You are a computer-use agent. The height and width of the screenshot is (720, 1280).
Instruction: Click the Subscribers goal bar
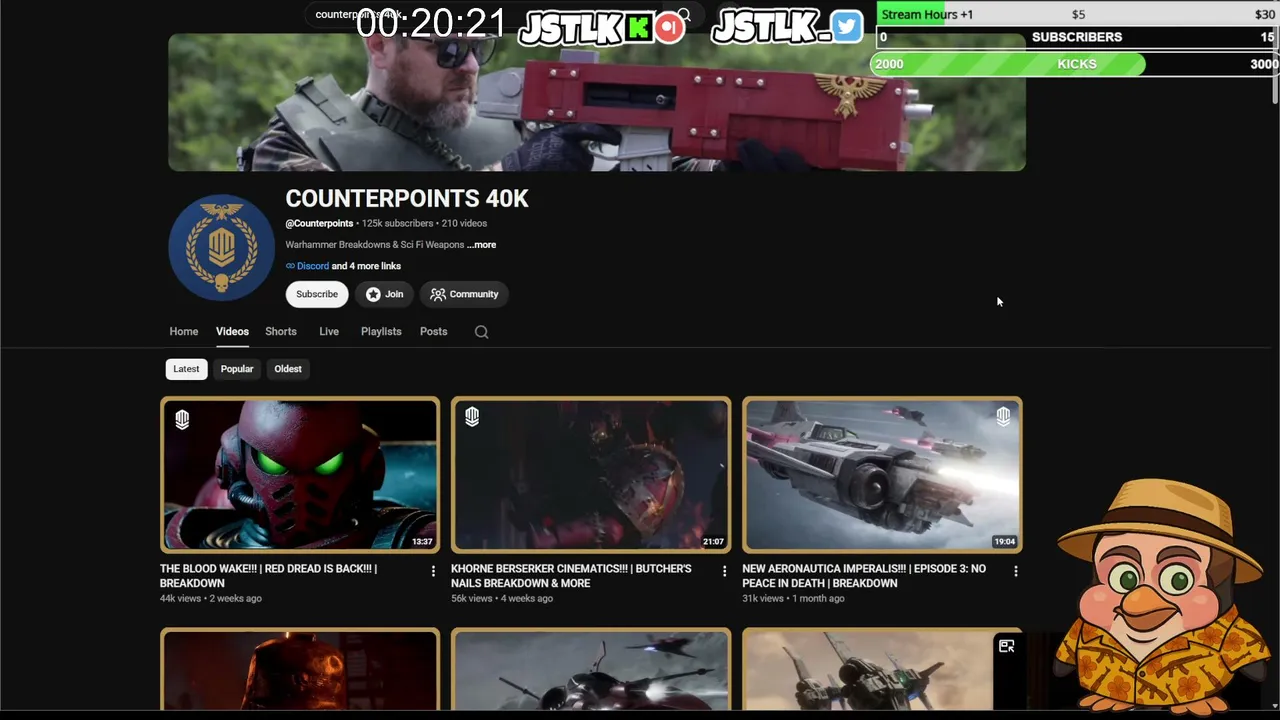point(1077,37)
